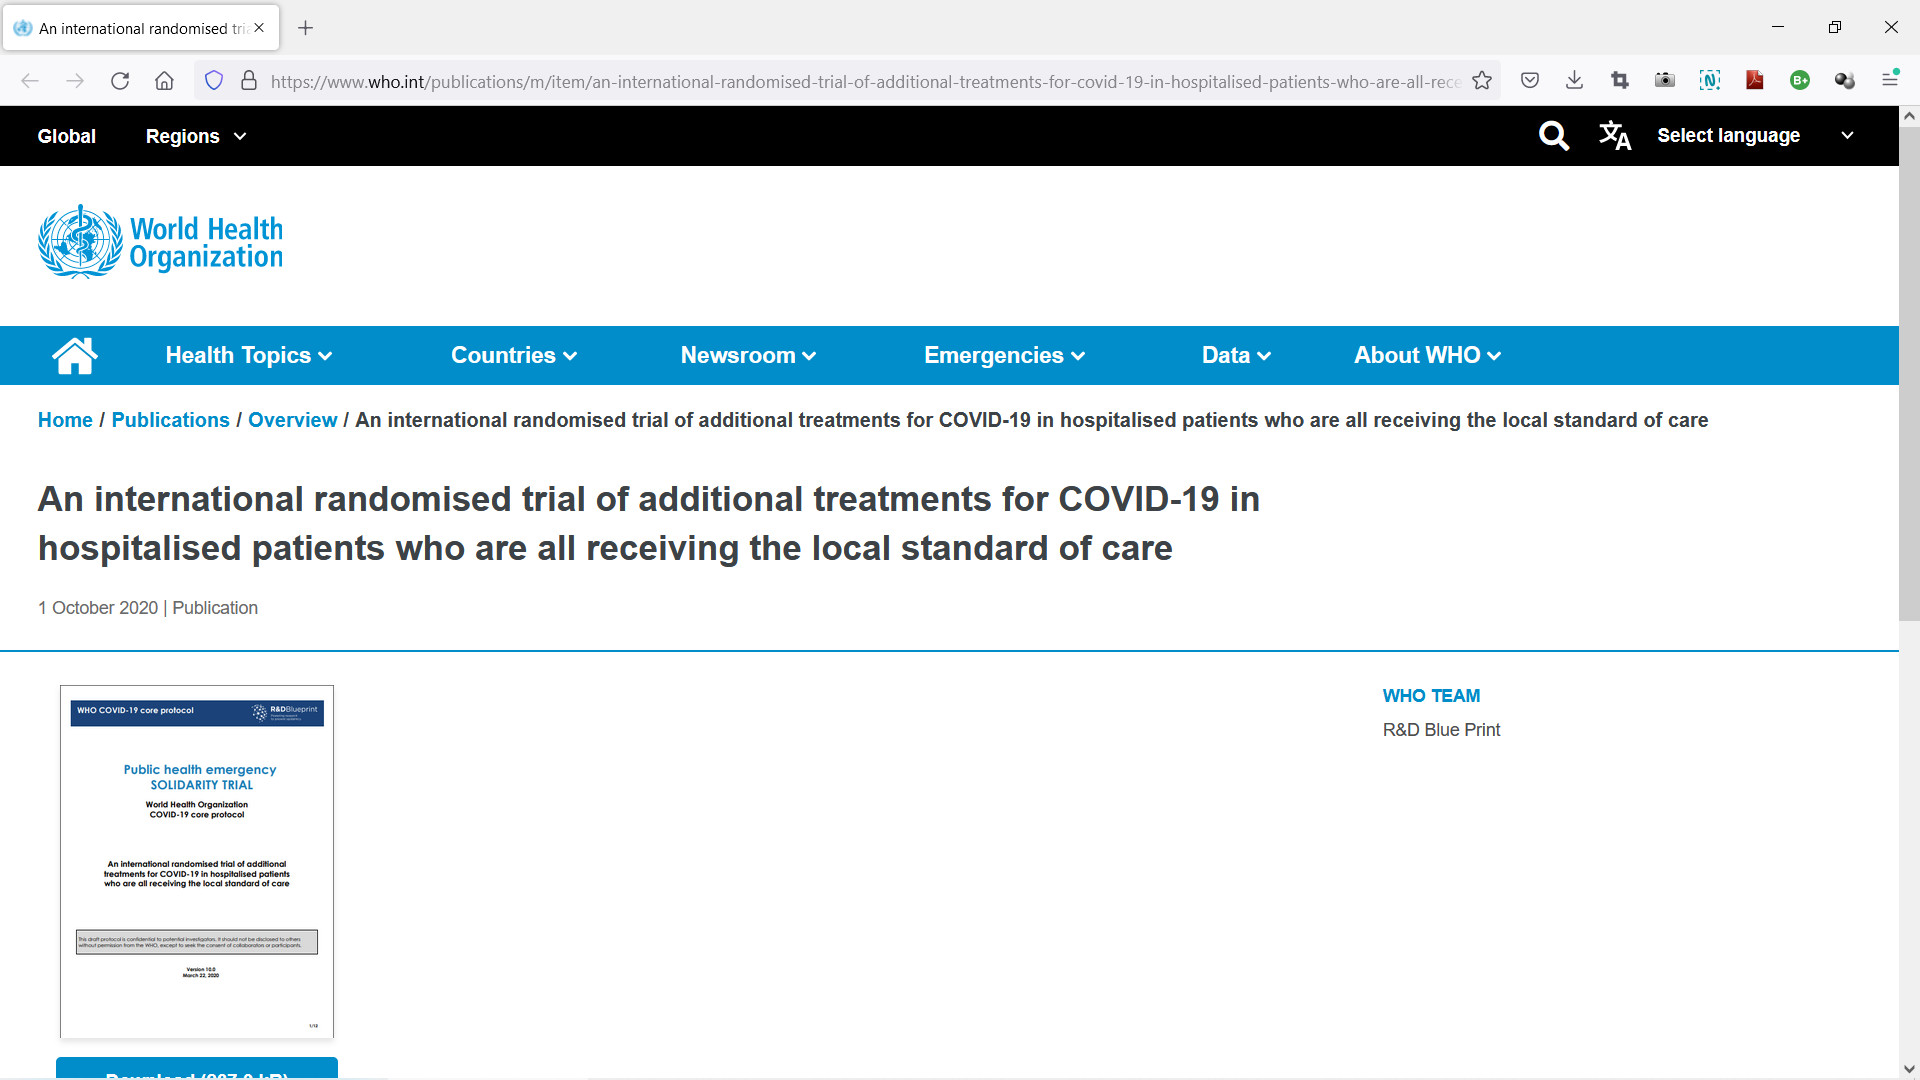Follow the Home breadcrumb link
Screen dimensions: 1920x1080
(x=65, y=420)
